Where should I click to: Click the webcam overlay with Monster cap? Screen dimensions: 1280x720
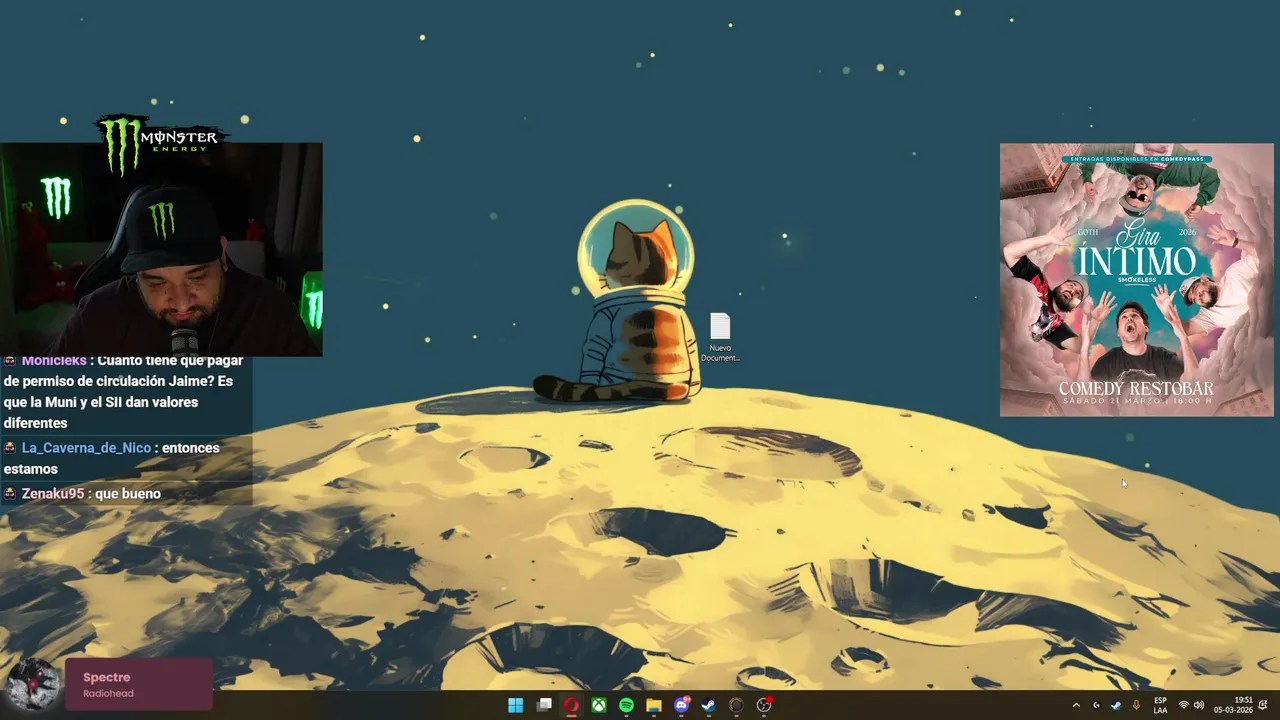point(161,249)
